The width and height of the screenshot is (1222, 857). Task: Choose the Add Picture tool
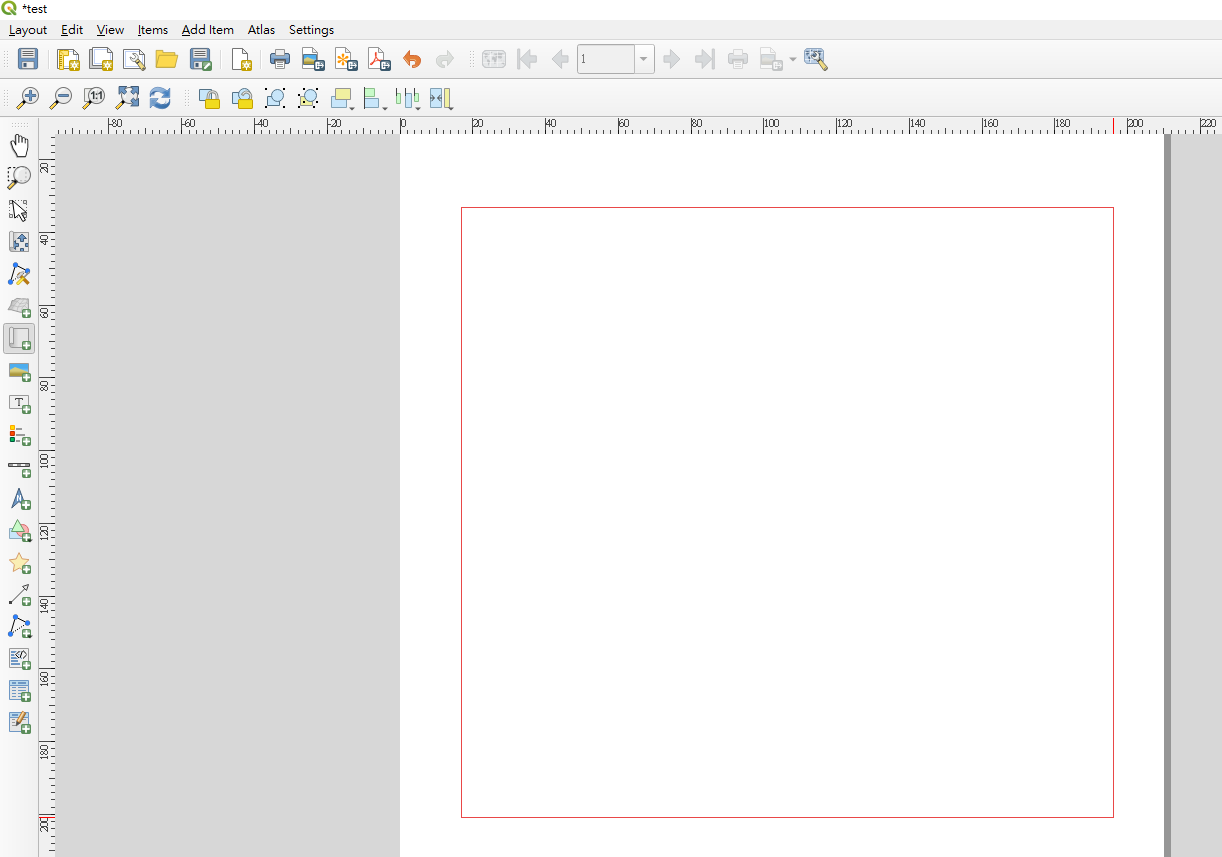pos(19,371)
